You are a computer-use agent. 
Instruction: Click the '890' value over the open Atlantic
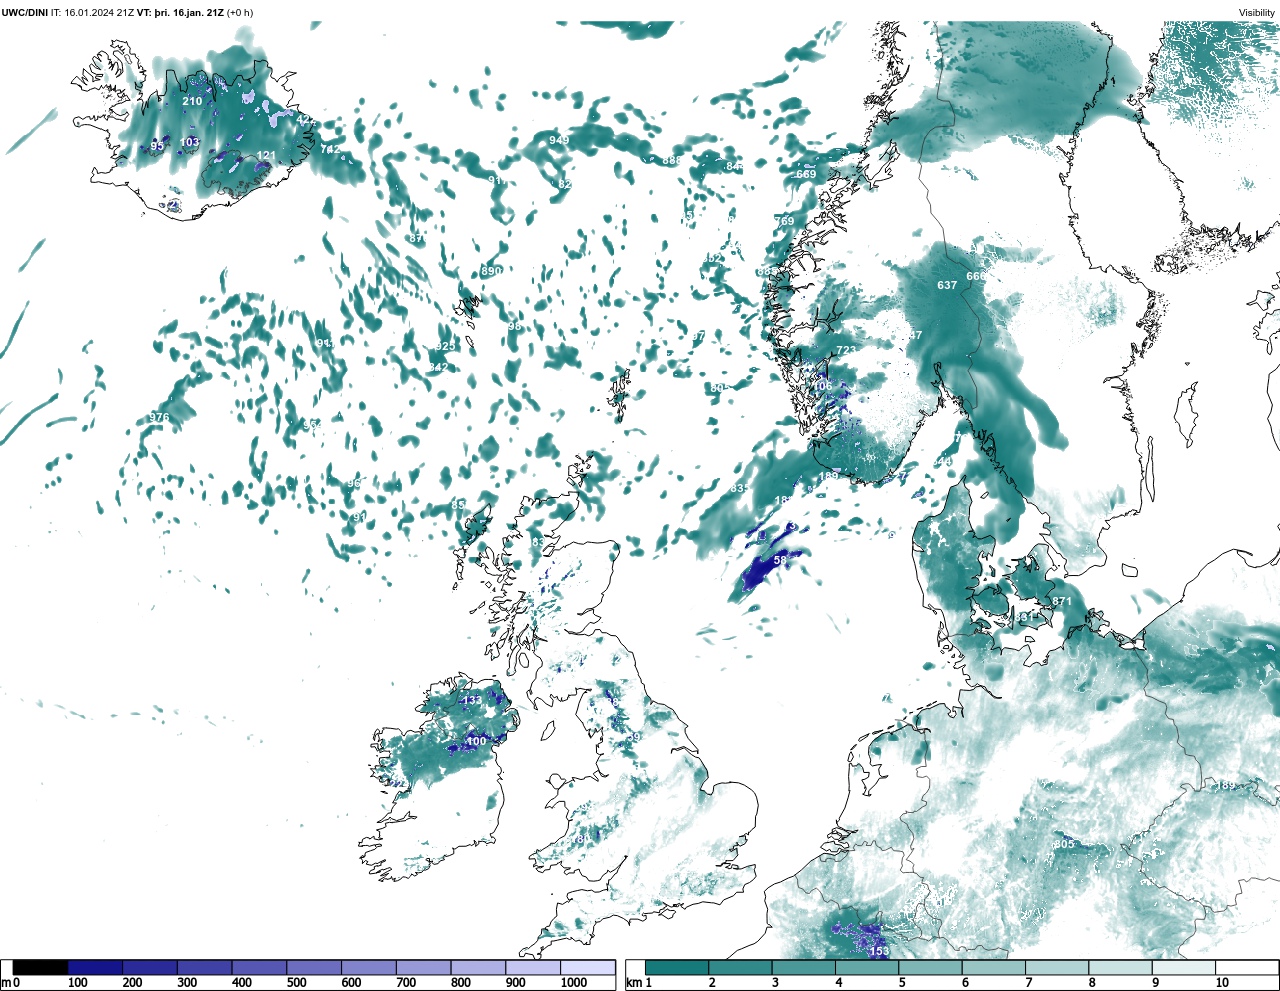point(491,271)
